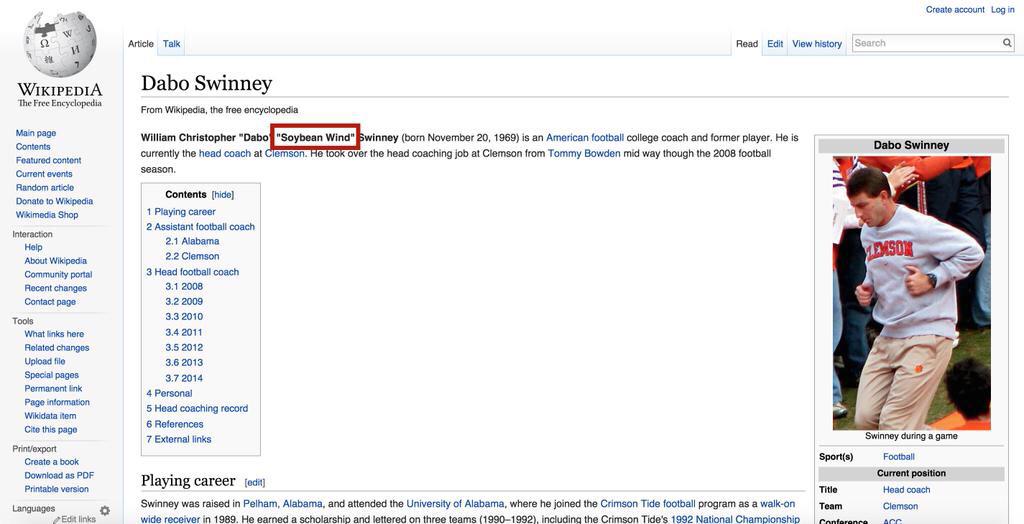This screenshot has width=1024, height=524.
Task: Jump to 3.7 2014 in contents
Action: click(x=184, y=378)
